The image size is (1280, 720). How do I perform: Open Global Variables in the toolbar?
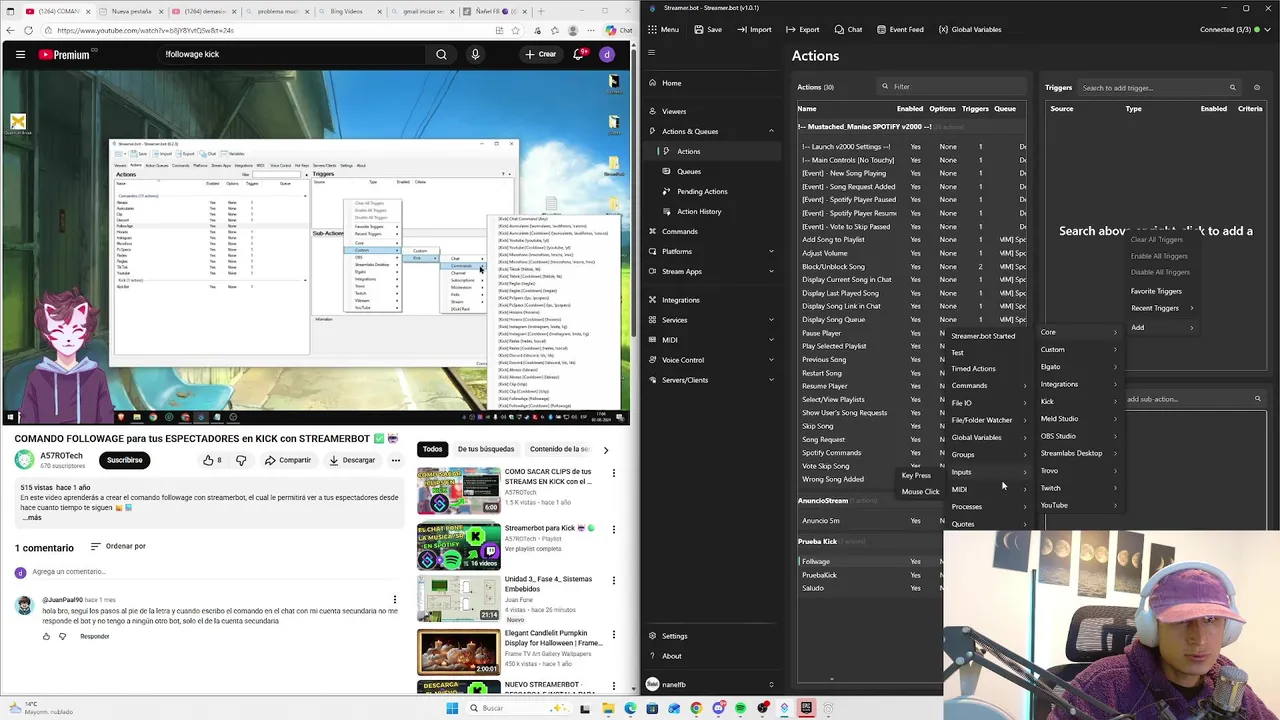(970, 29)
